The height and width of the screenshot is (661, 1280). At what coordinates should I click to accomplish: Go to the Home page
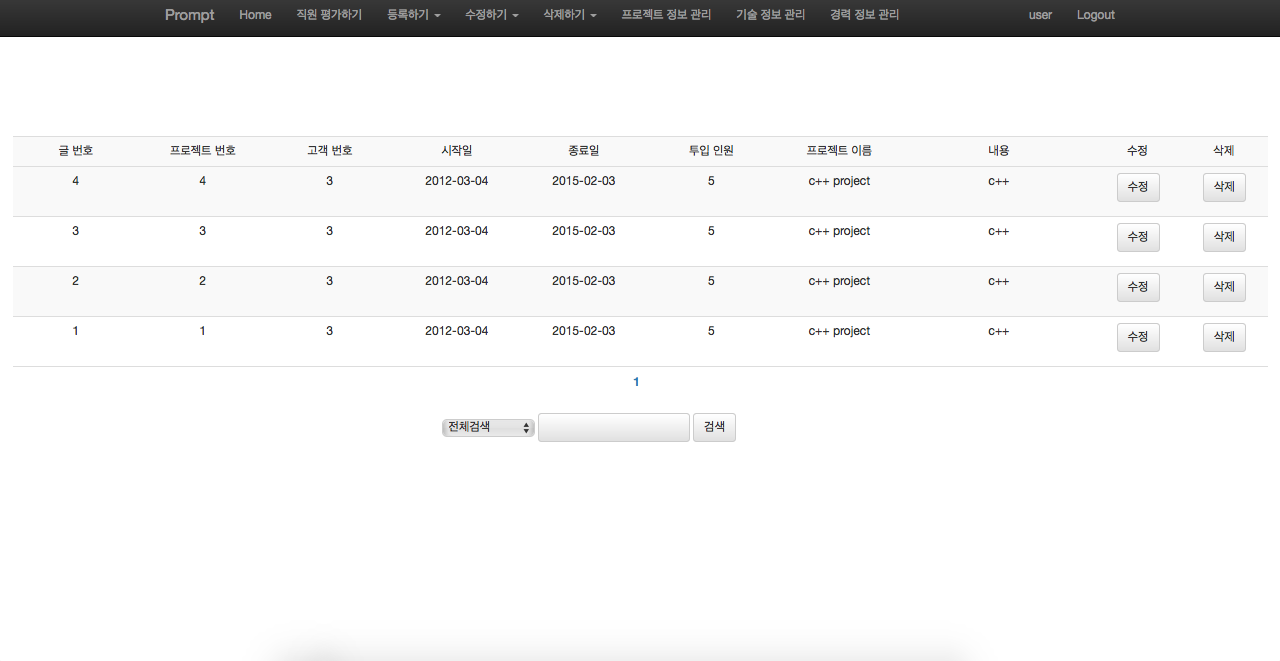(x=255, y=15)
